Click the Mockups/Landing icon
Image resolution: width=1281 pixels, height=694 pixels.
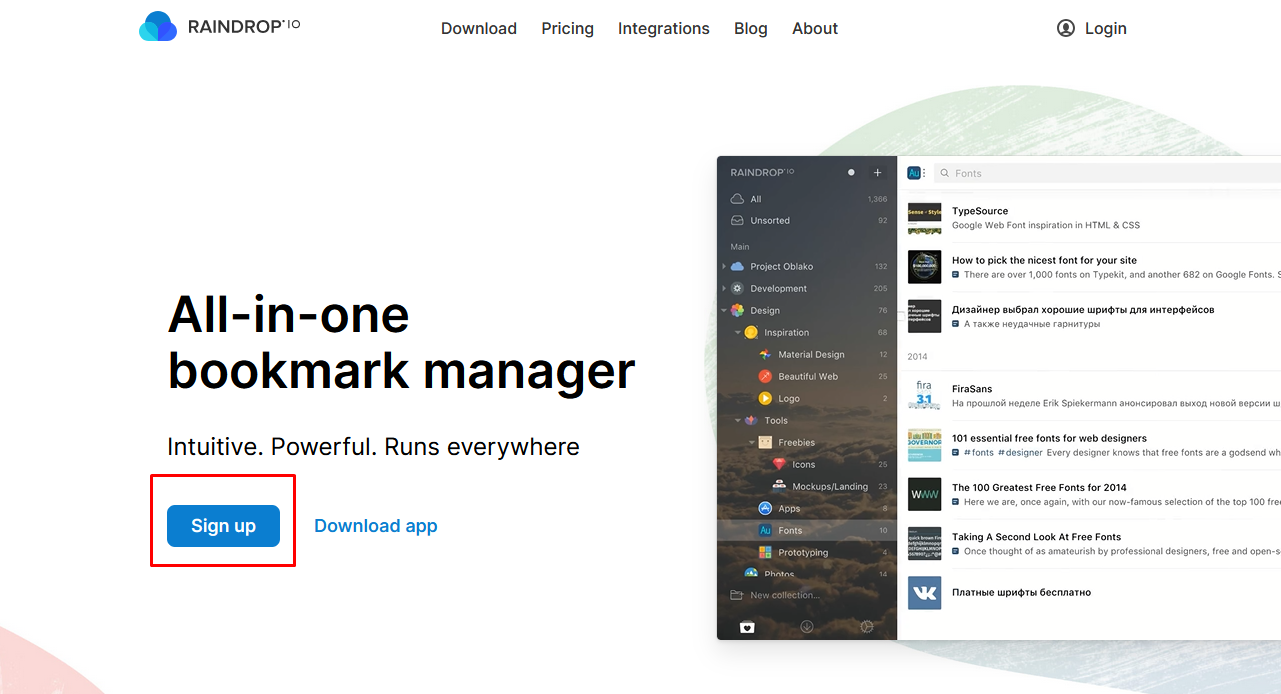point(779,486)
